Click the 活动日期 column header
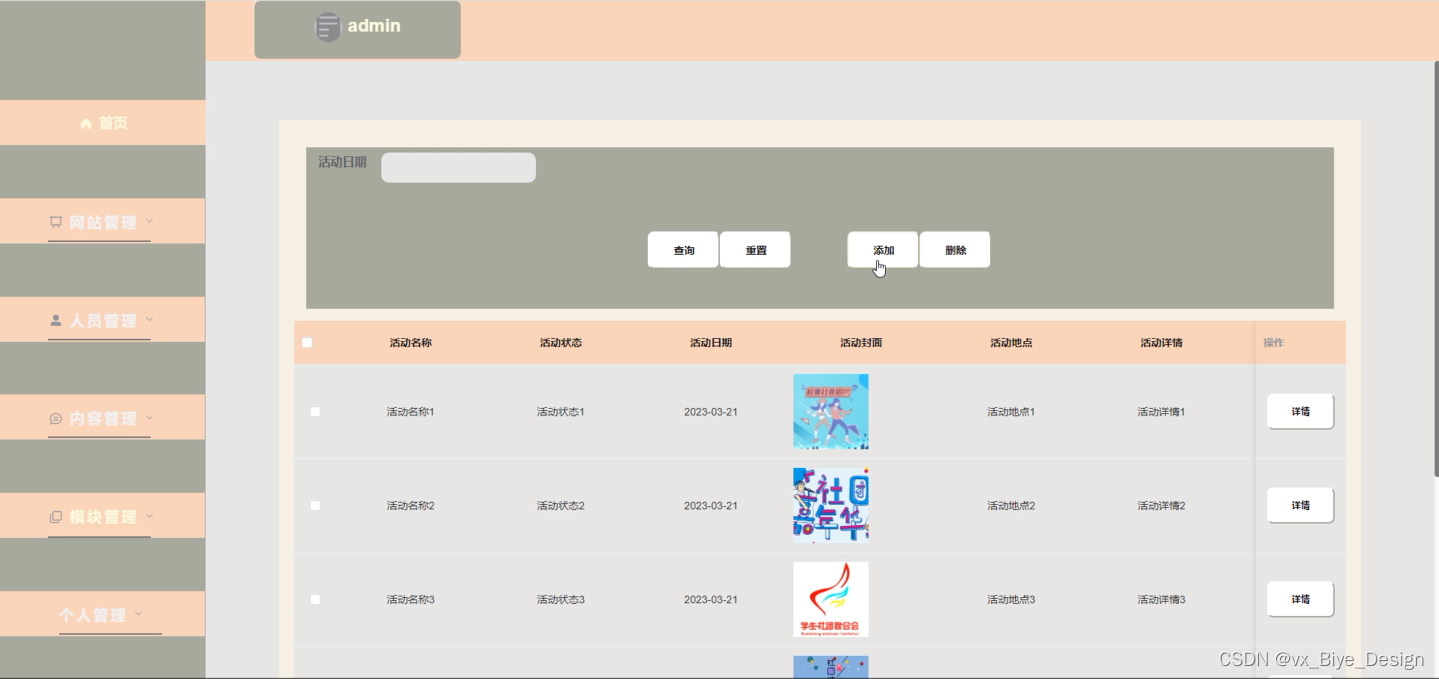Viewport: 1439px width, 679px height. pyautogui.click(x=711, y=343)
